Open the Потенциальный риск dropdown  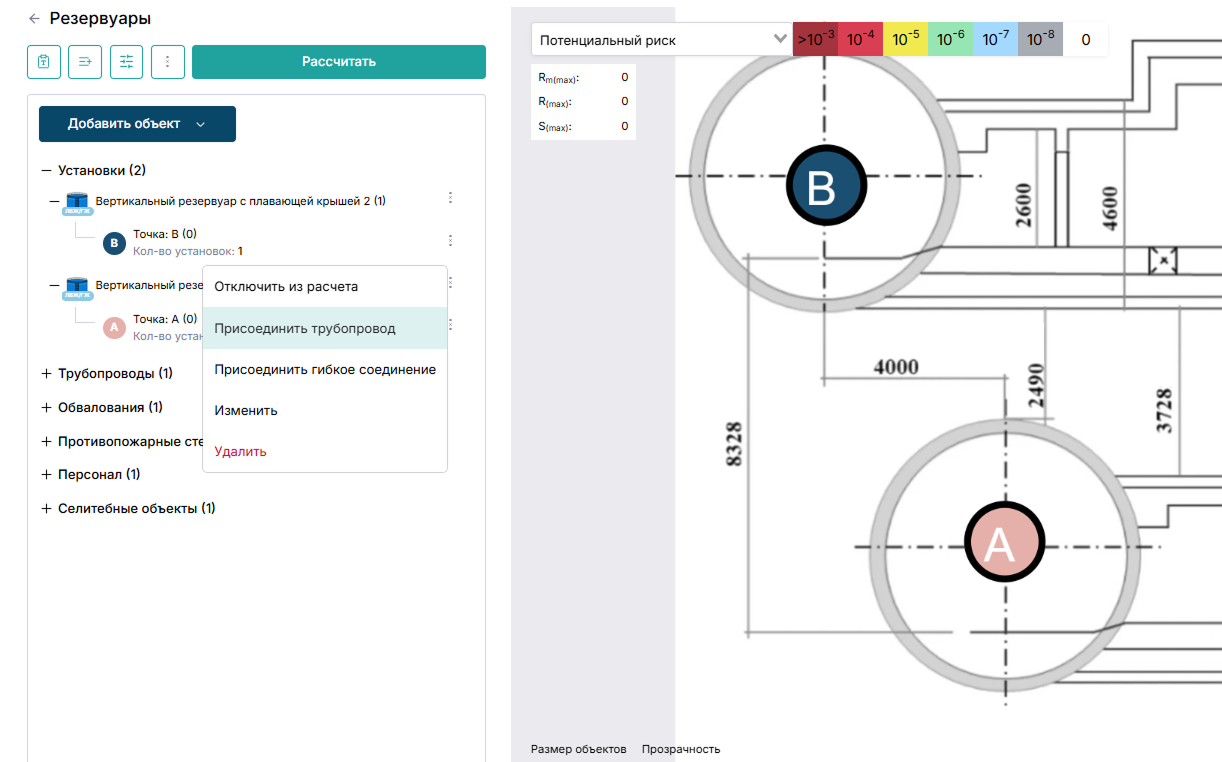pyautogui.click(x=661, y=40)
